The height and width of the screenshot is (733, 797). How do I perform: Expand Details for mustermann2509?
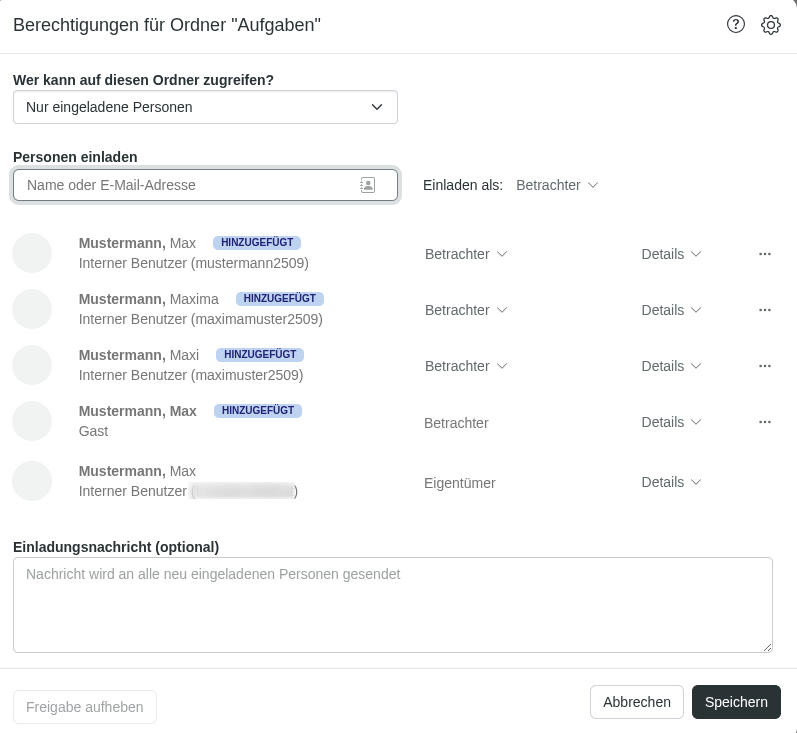coord(671,254)
